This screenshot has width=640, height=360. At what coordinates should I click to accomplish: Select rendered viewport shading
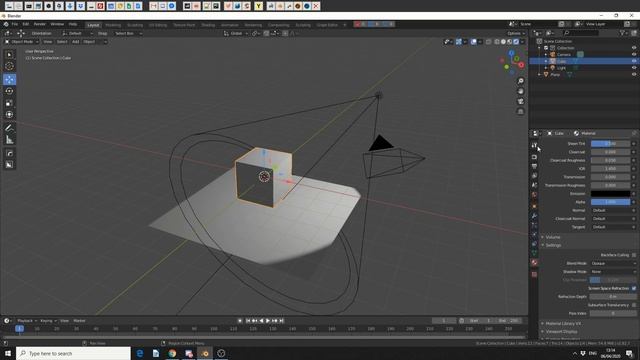point(516,42)
